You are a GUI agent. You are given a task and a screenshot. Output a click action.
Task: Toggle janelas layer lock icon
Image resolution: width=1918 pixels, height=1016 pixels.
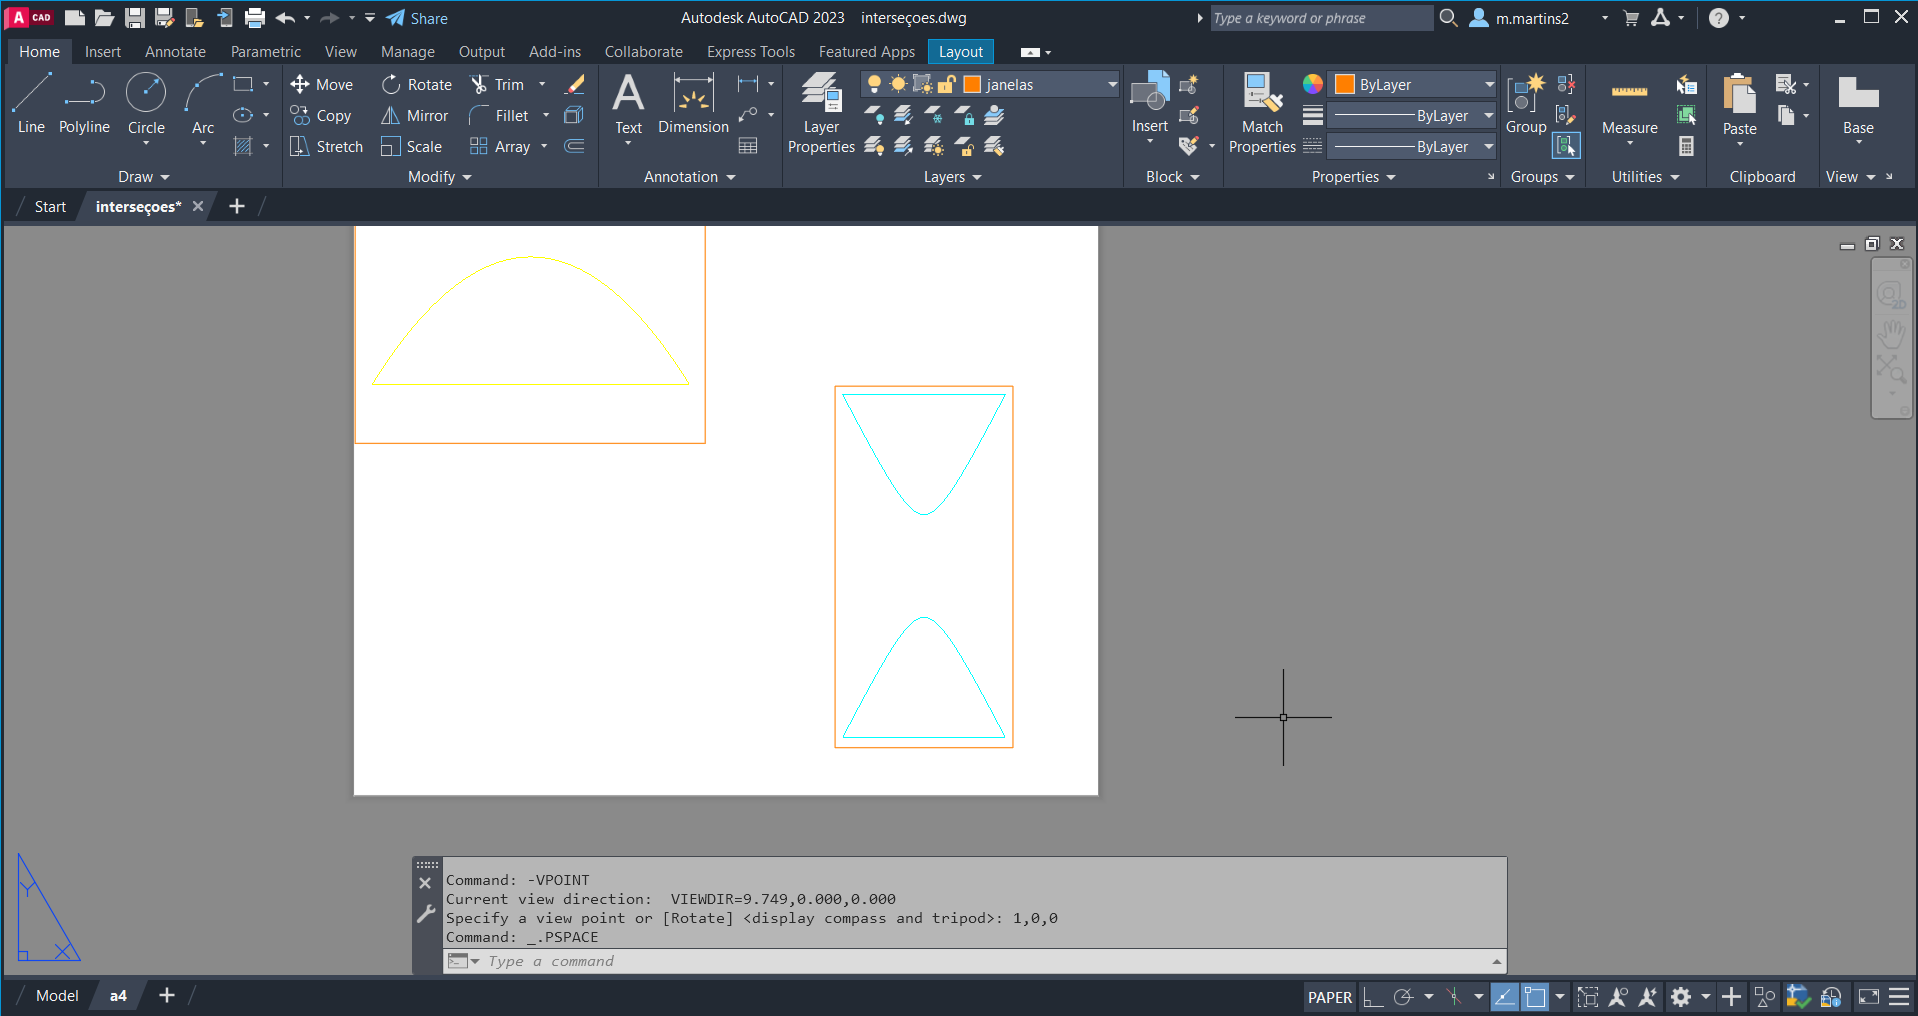pyautogui.click(x=946, y=85)
